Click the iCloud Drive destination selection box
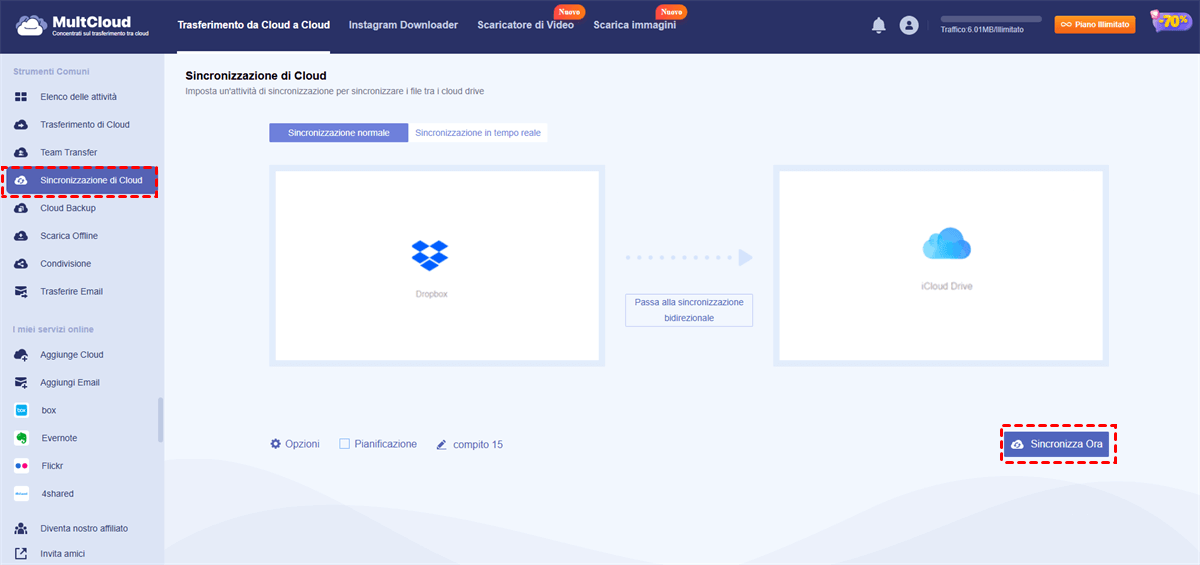 click(942, 266)
